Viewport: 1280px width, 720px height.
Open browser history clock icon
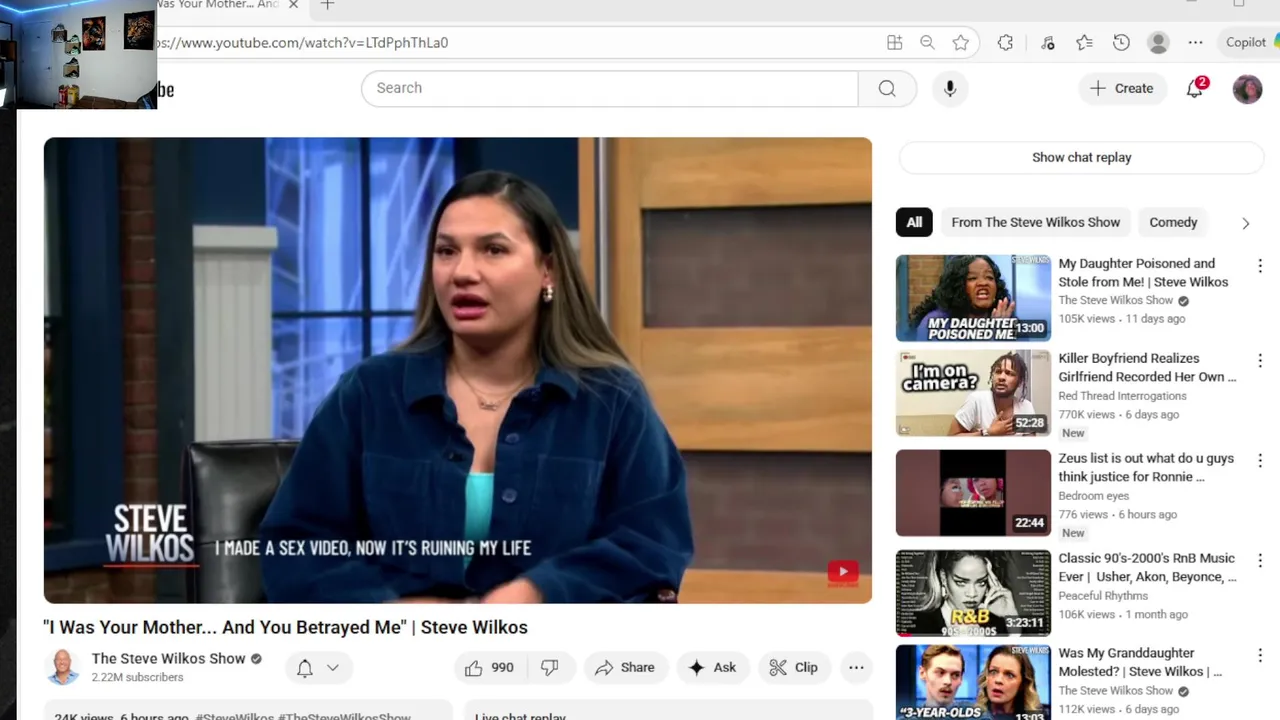(x=1121, y=42)
